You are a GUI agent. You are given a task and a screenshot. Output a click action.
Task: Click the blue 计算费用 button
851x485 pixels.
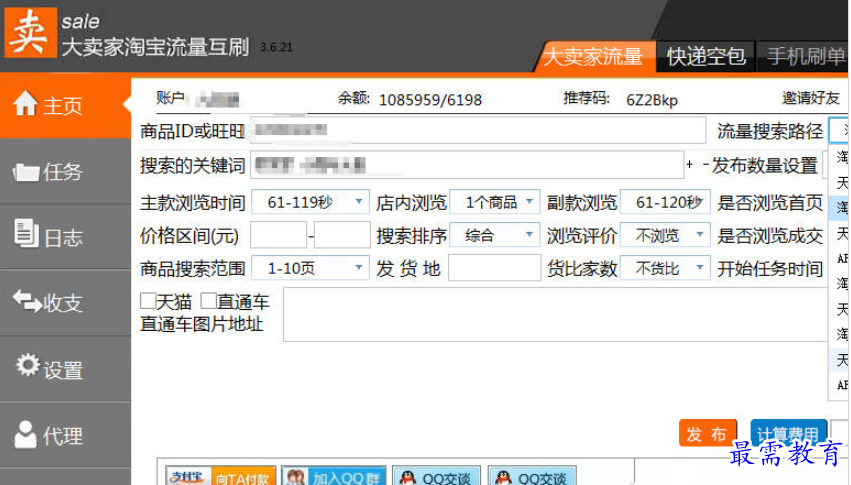[789, 433]
